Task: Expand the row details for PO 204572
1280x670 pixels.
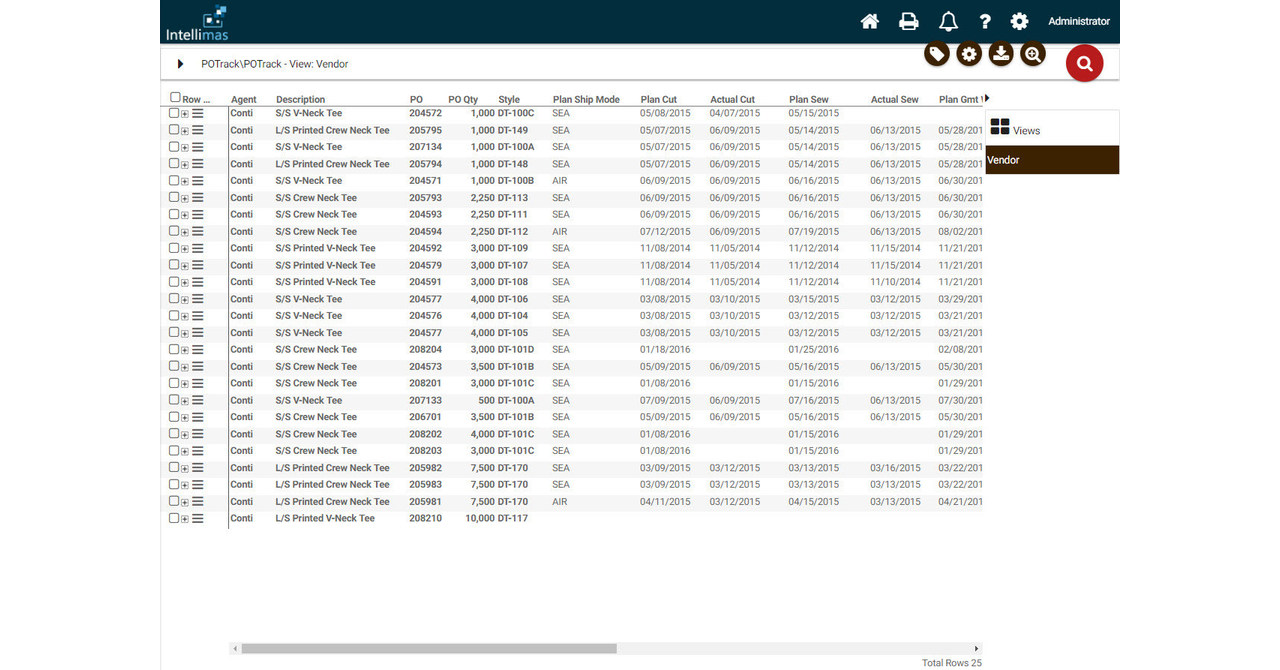Action: 185,113
